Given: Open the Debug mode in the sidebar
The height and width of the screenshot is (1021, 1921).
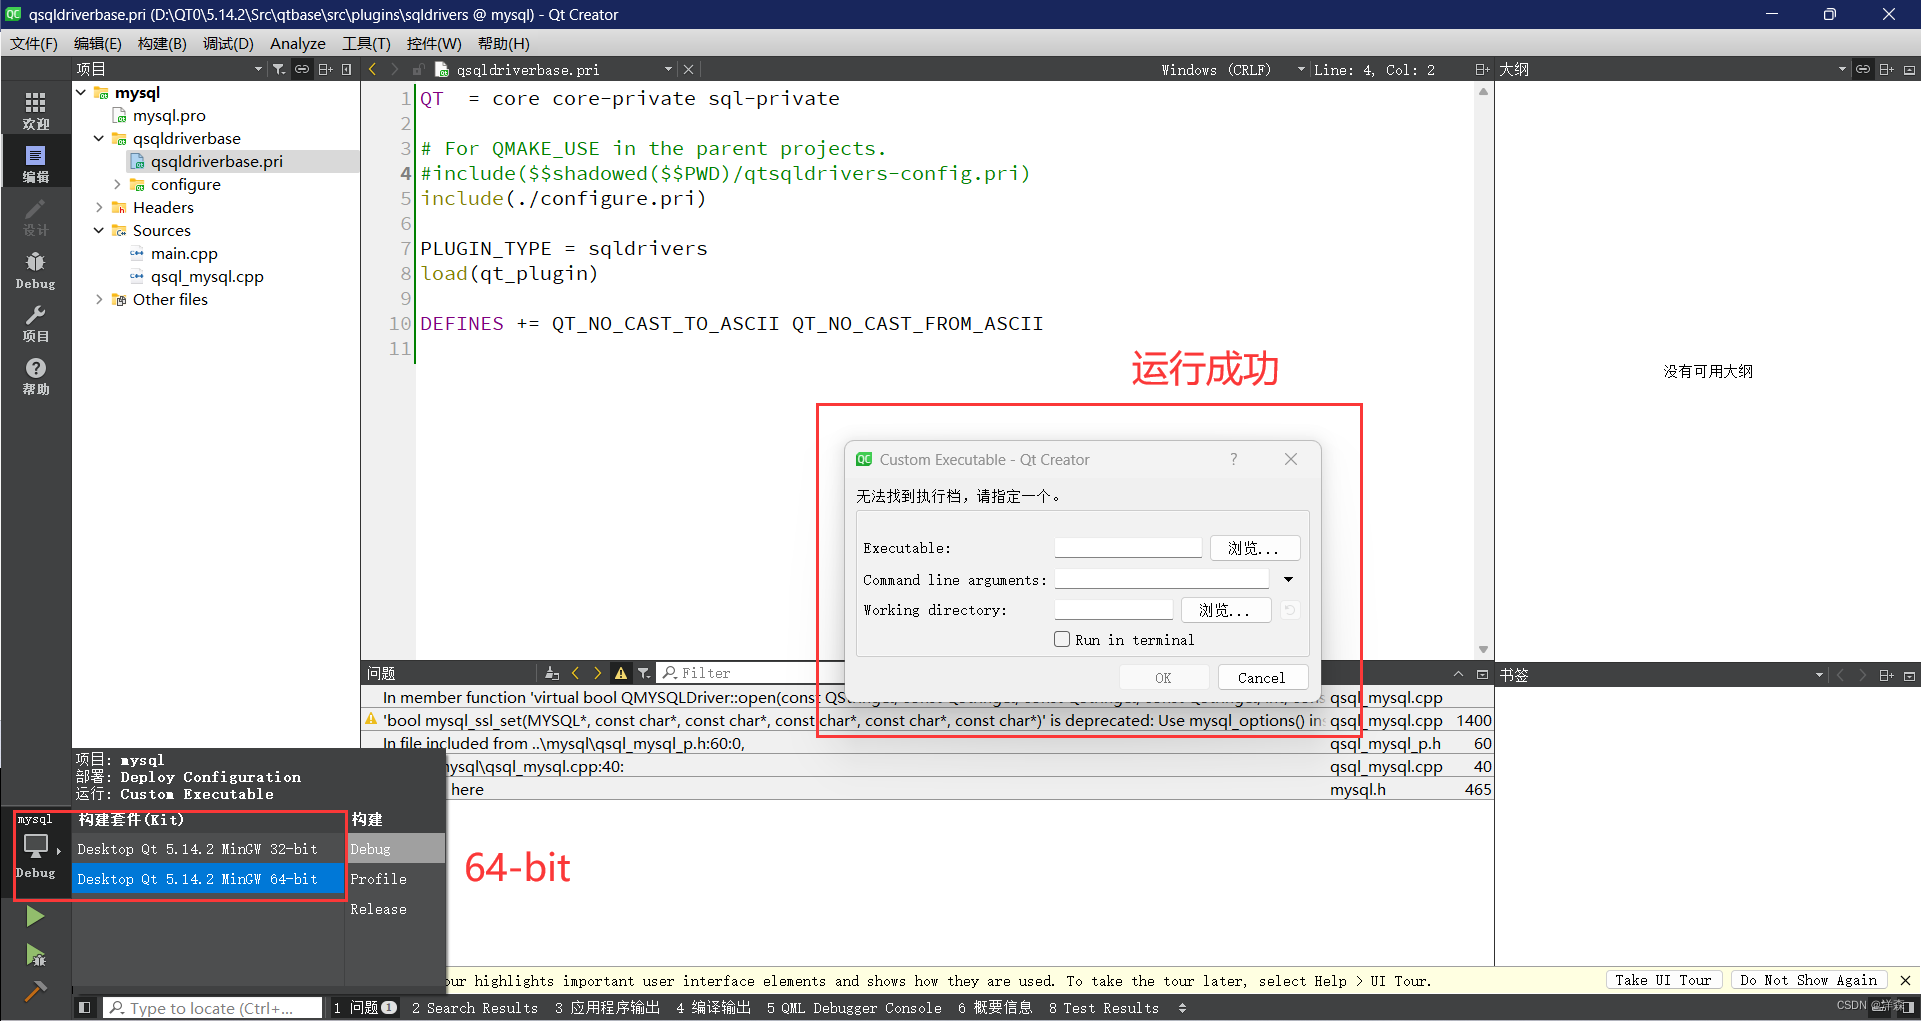Looking at the screenshot, I should tap(35, 270).
